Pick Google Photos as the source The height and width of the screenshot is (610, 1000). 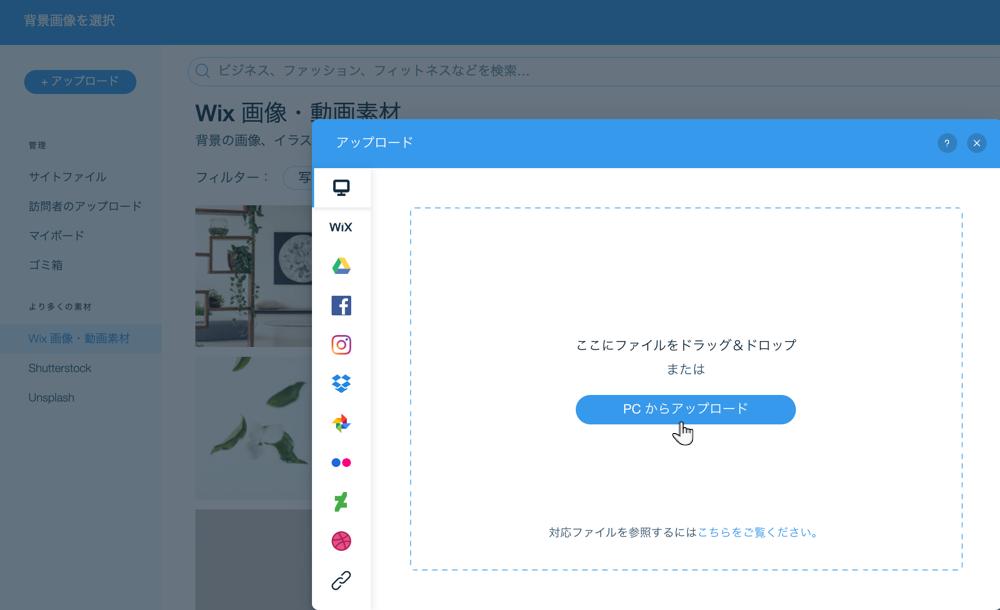[343, 423]
